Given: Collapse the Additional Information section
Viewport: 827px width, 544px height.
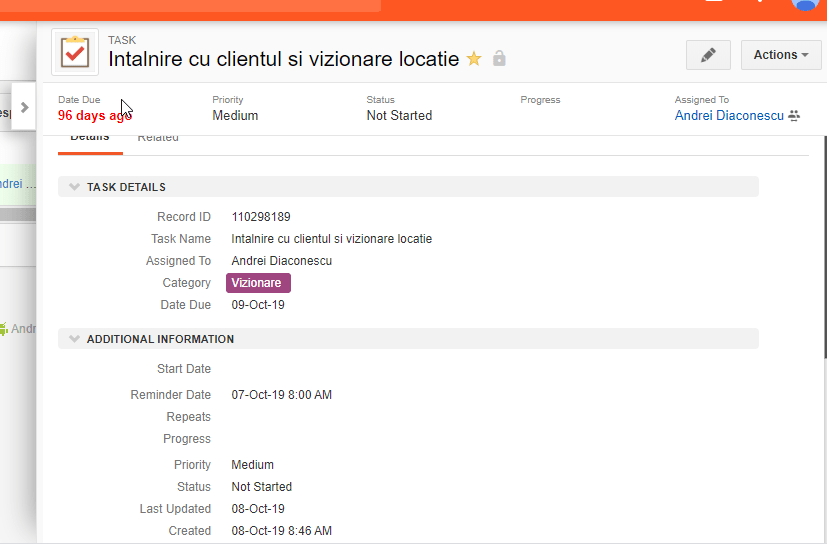Looking at the screenshot, I should [75, 339].
